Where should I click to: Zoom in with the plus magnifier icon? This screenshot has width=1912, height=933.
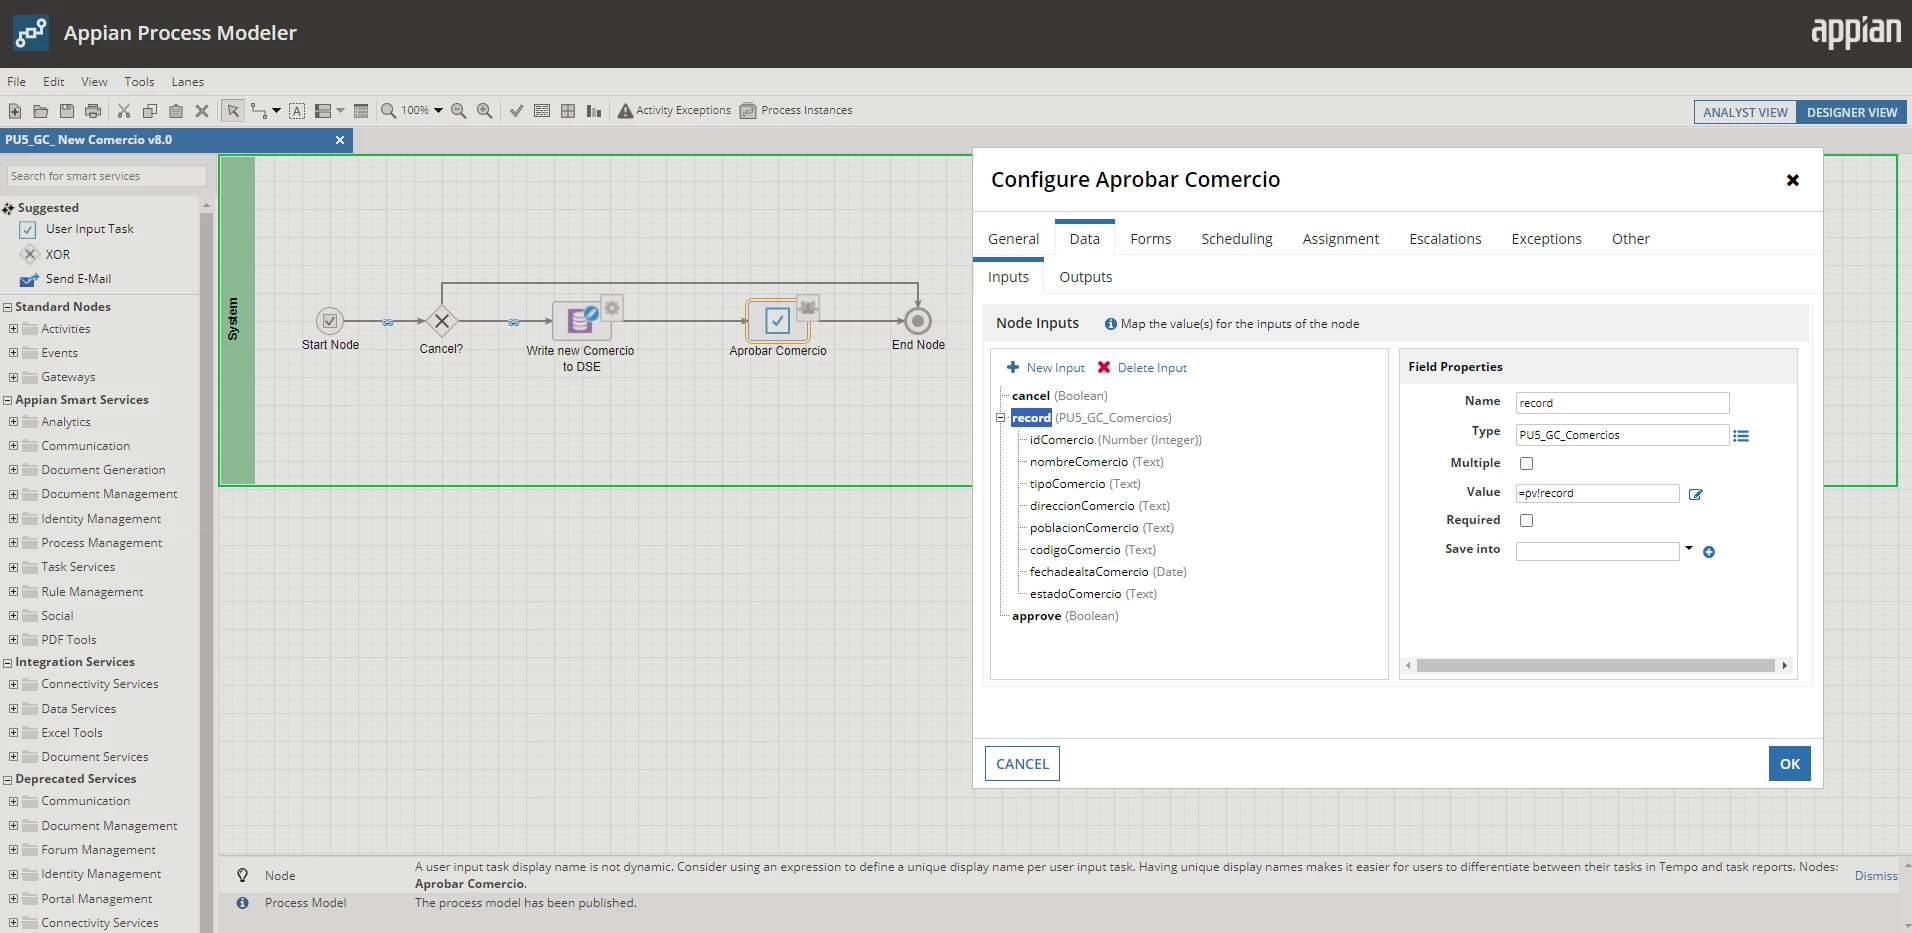(485, 111)
